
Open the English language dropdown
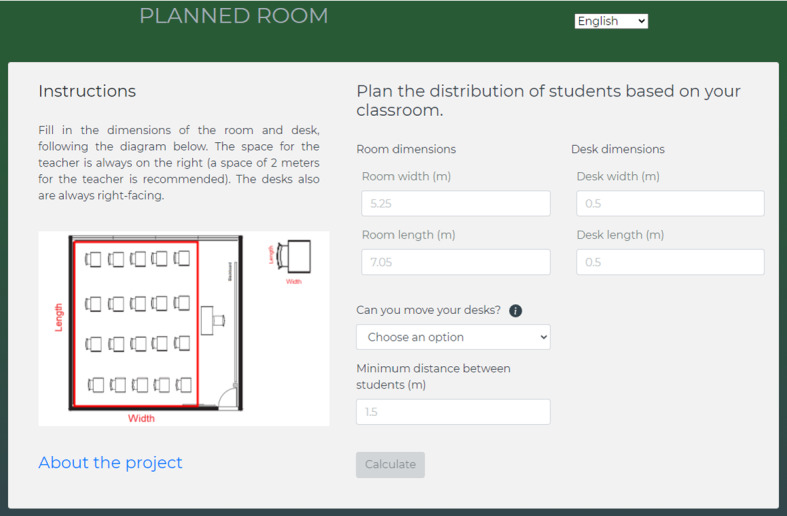pos(611,21)
